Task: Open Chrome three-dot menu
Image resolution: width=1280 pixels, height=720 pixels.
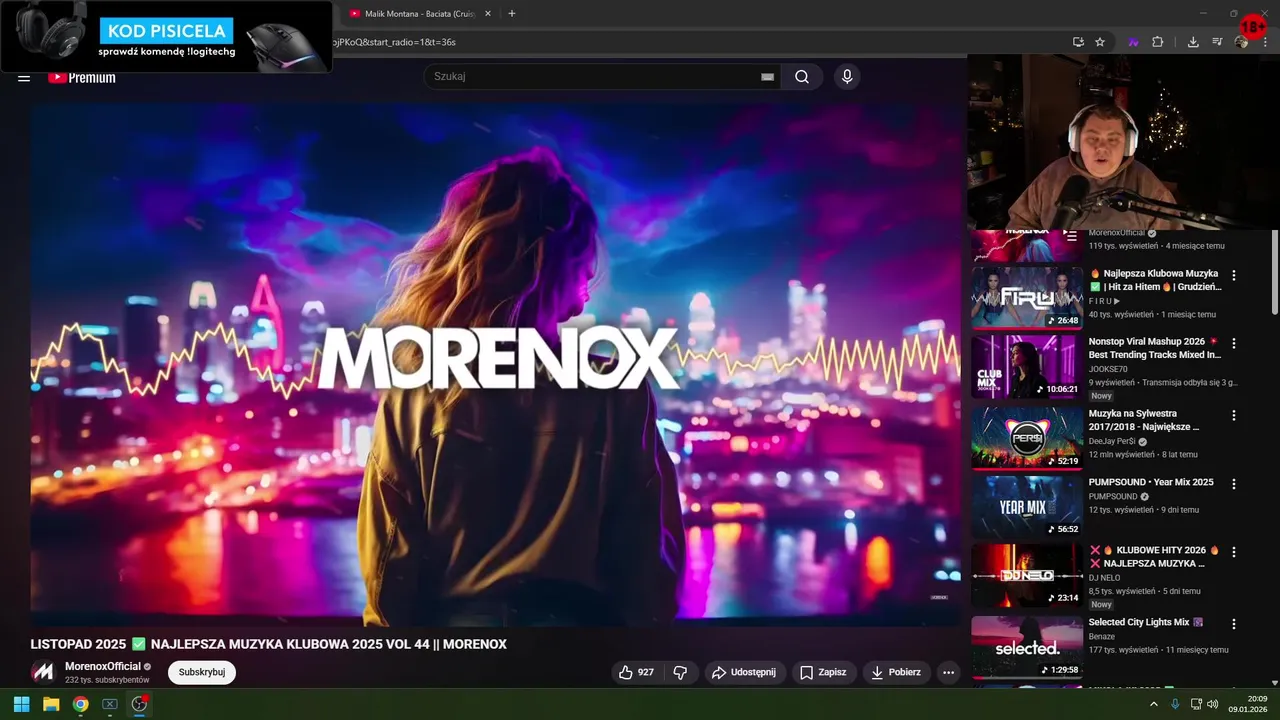Action: [x=1265, y=42]
